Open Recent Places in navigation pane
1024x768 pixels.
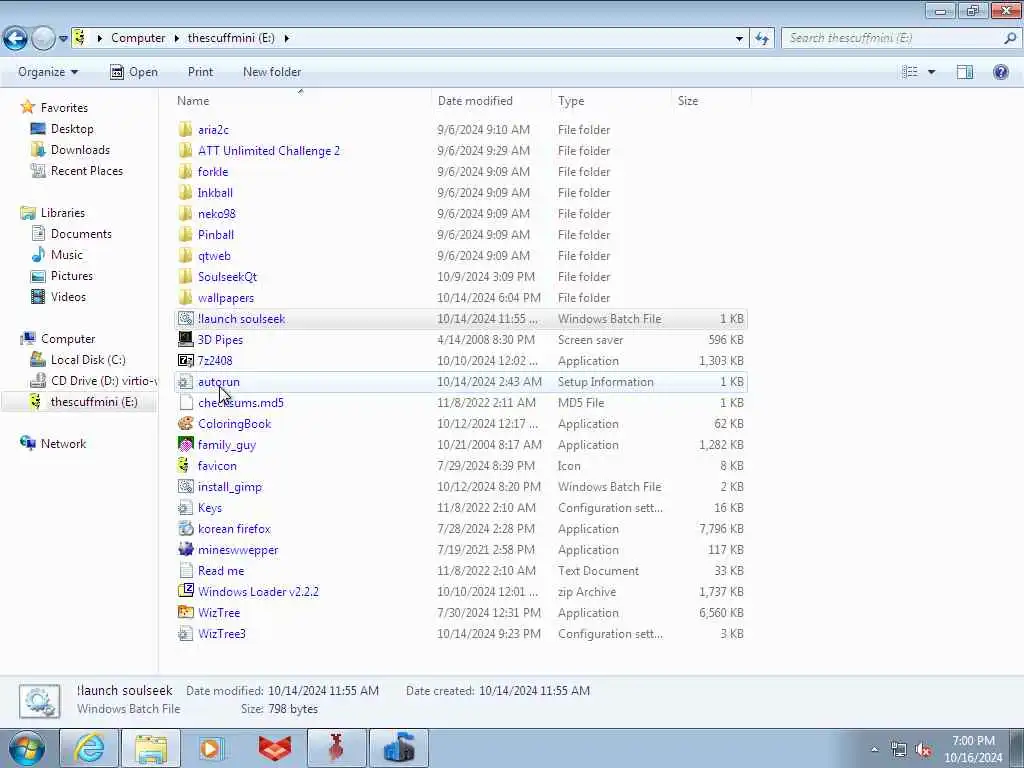pyautogui.click(x=86, y=170)
